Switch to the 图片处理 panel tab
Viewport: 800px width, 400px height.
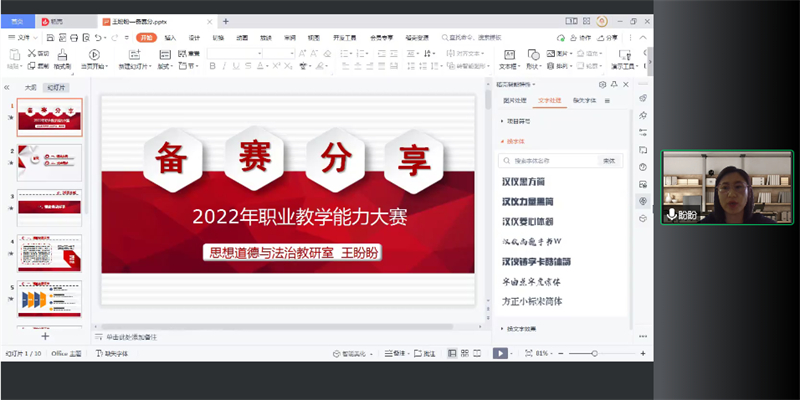(514, 101)
